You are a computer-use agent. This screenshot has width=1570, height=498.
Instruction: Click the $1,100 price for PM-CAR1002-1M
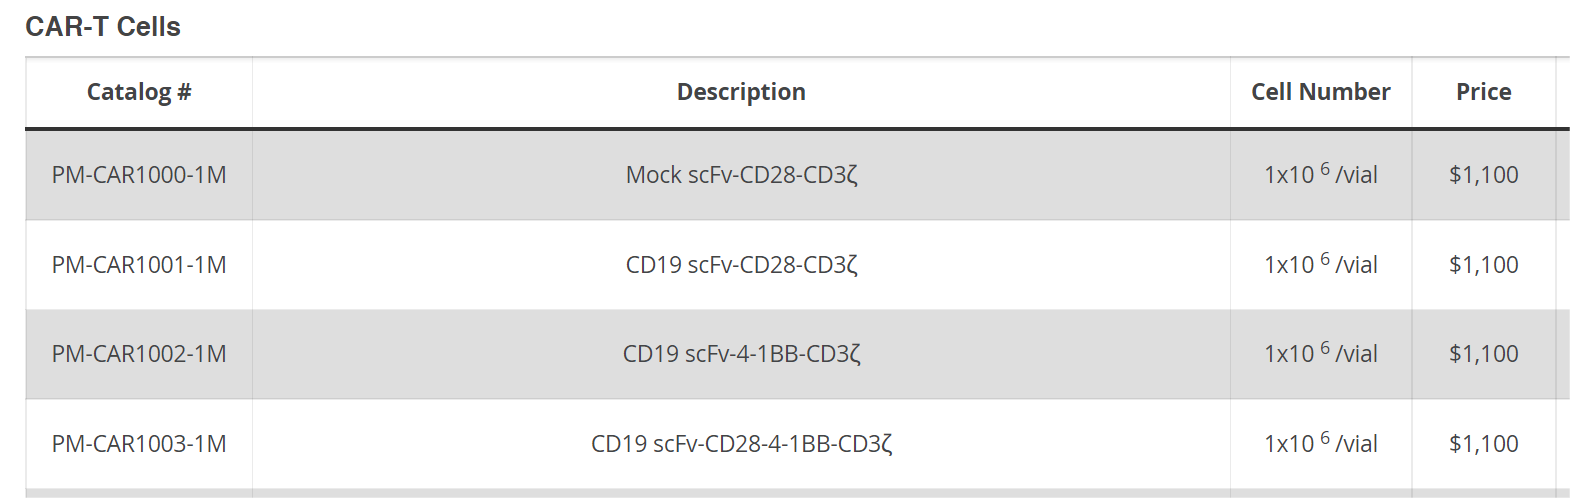click(x=1483, y=354)
